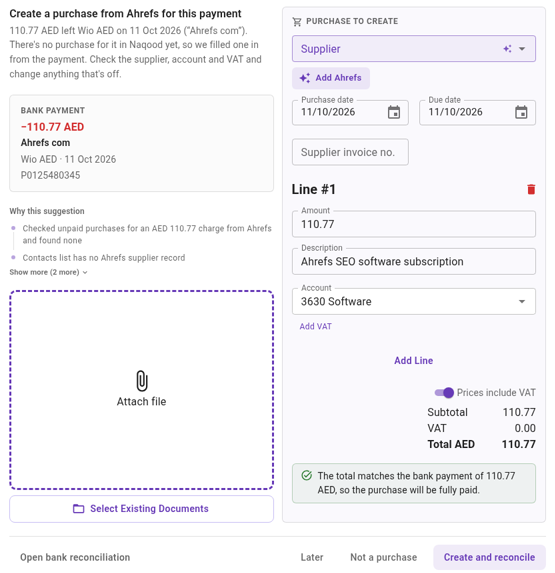
Task: Click 'Contacts list has no Ahrefs supplier record'
Action: pyautogui.click(x=104, y=258)
